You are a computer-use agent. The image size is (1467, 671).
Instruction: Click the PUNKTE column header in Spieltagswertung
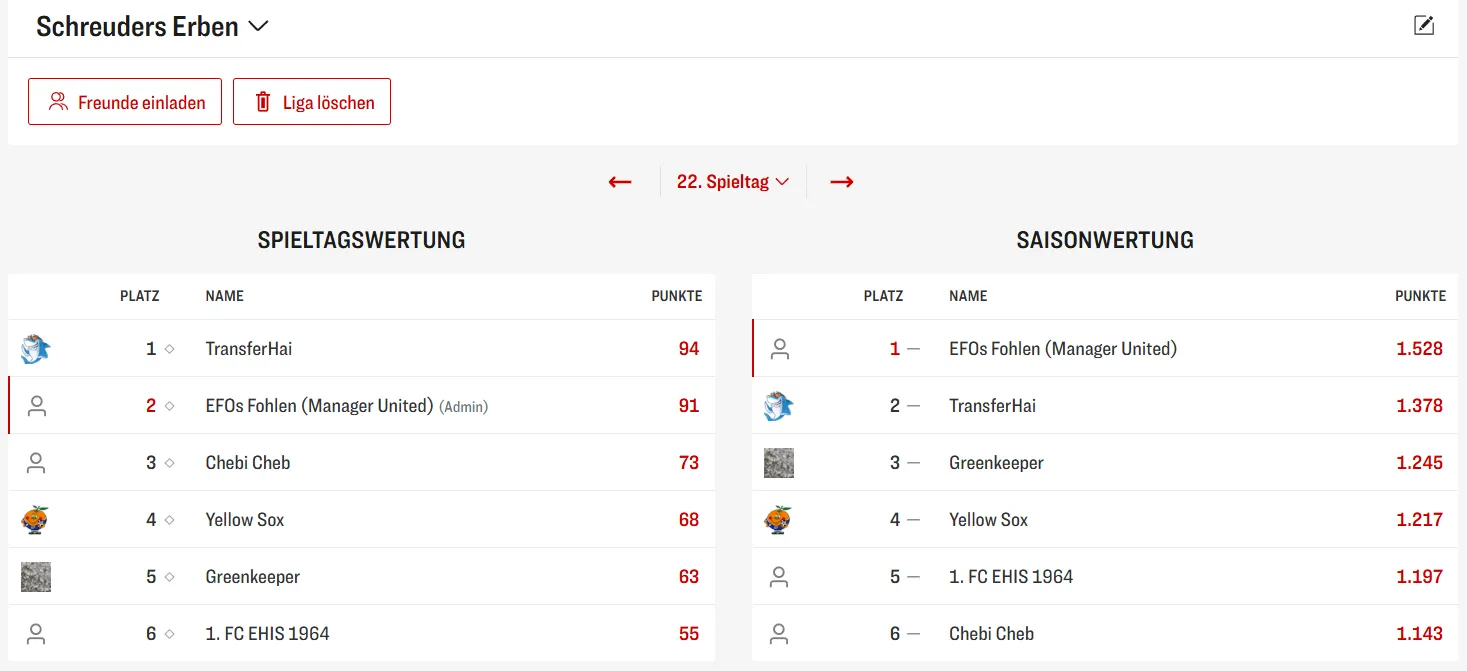[x=677, y=296]
